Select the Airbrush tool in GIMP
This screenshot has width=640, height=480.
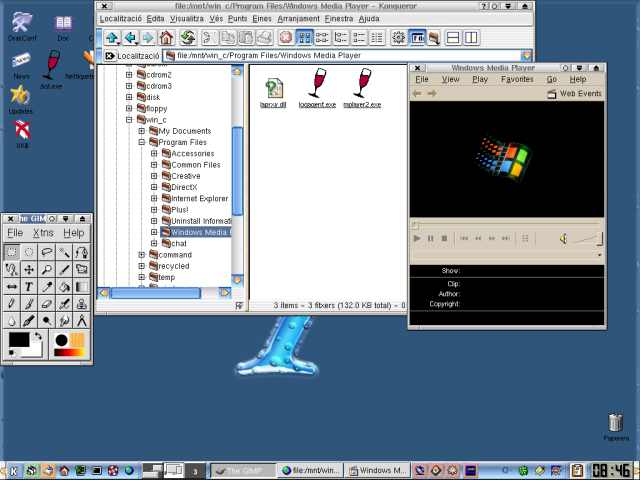(x=64, y=304)
